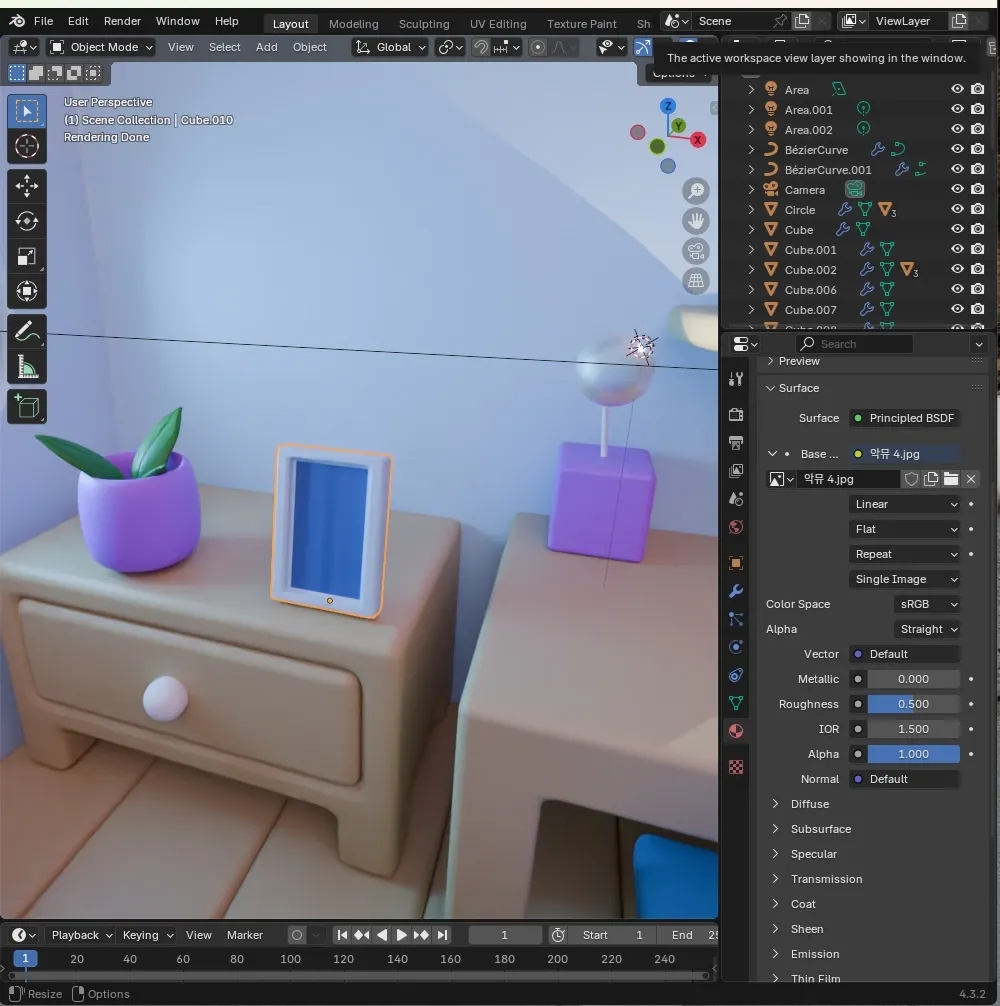Switch perspective/orthographic grid icon

pos(696,280)
